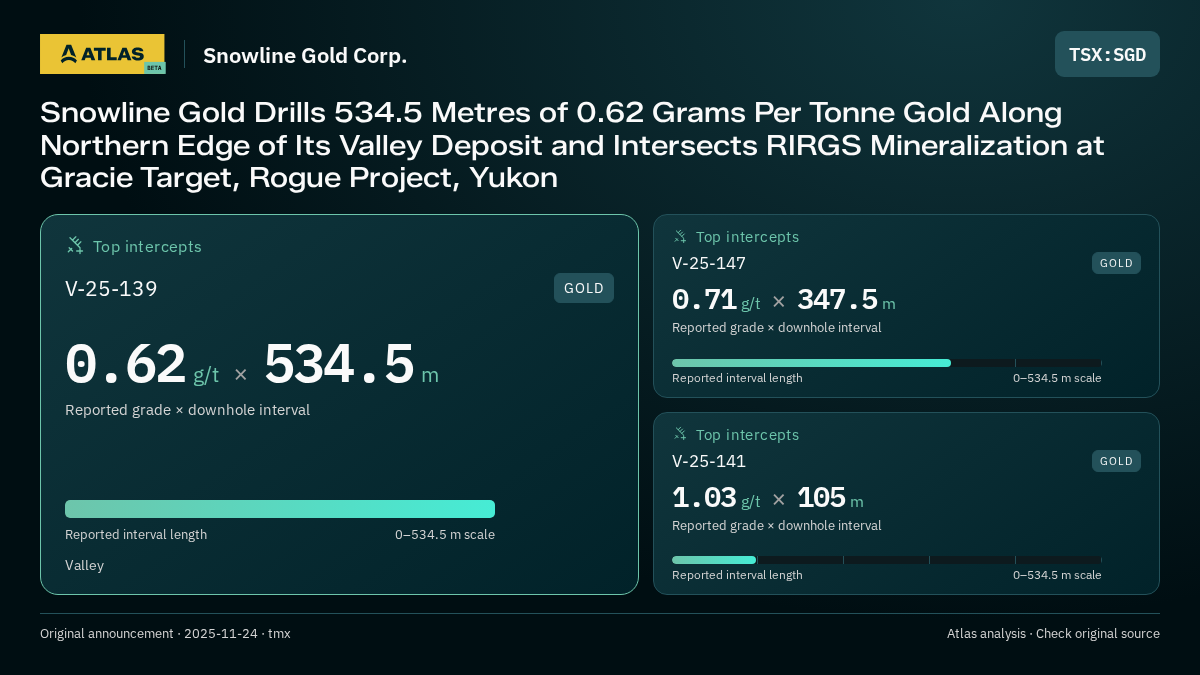Click the TSX:SGD ticker badge
This screenshot has height=675, width=1200.
(1107, 54)
